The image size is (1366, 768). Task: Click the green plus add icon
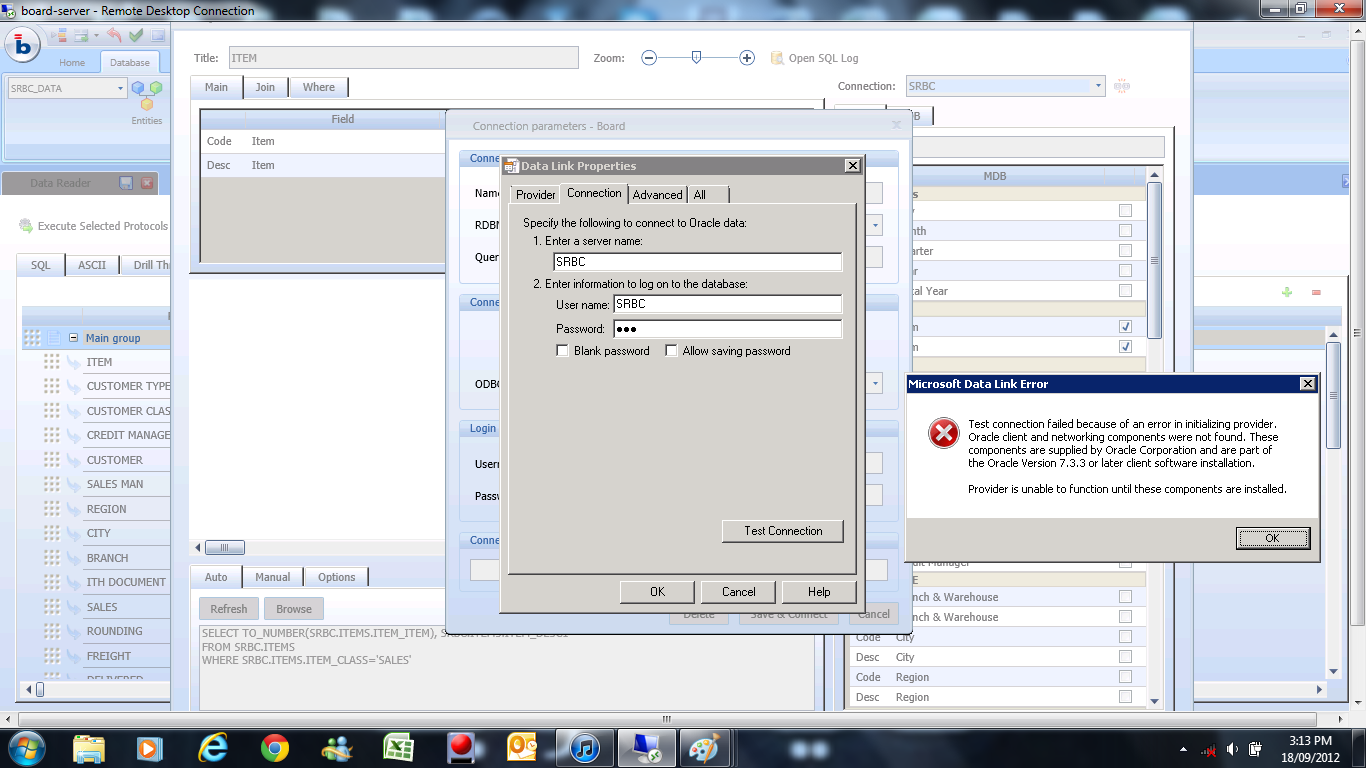1287,292
